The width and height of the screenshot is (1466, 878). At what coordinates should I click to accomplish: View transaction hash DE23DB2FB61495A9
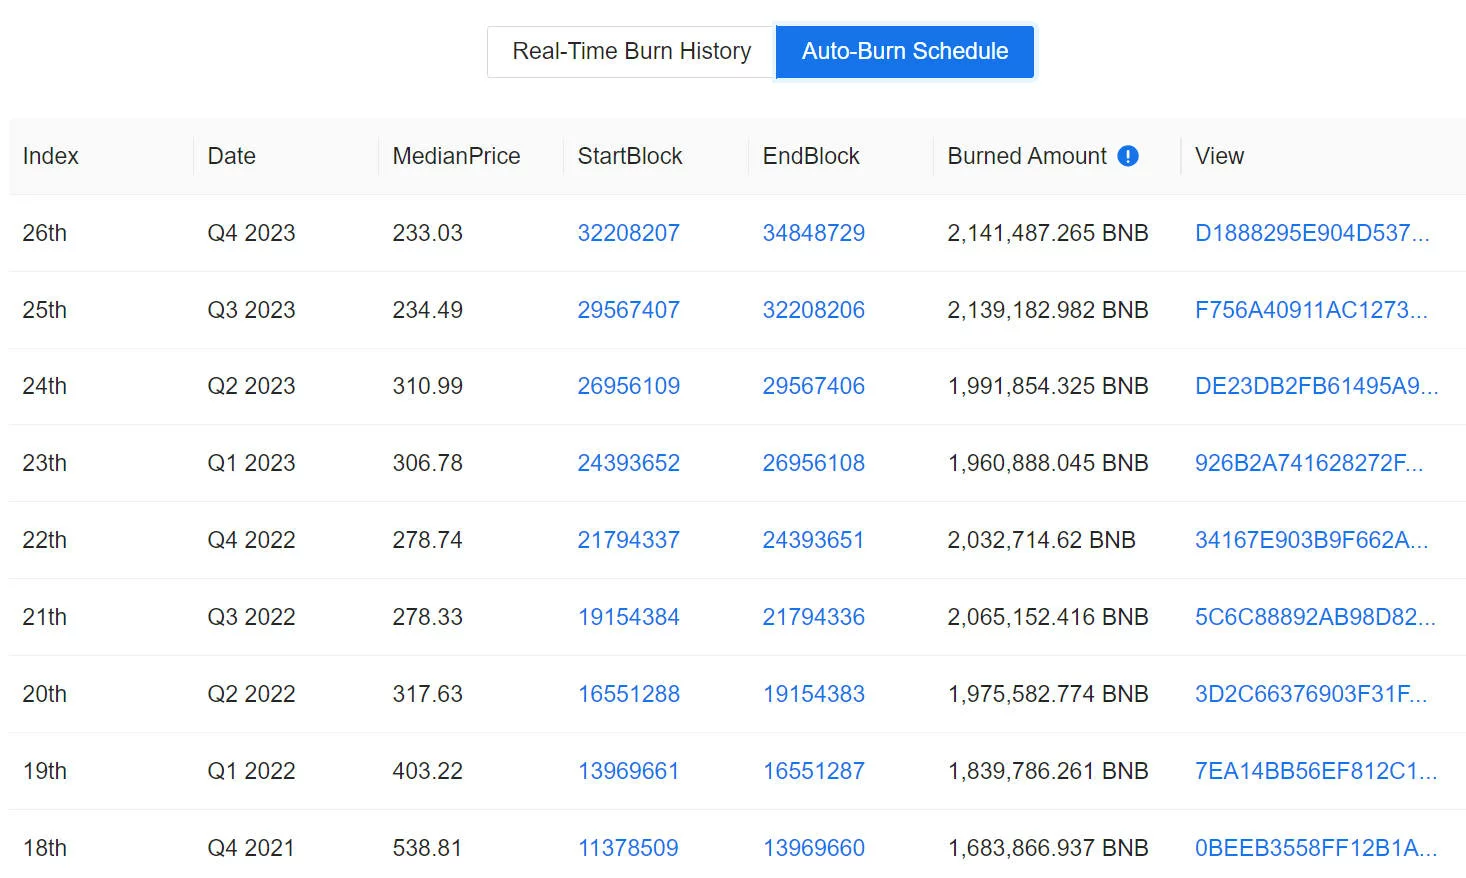click(x=1316, y=386)
